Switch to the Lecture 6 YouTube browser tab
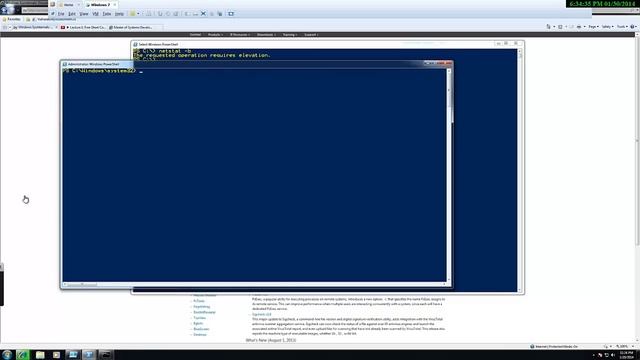This screenshot has width=640, height=360. [83, 27]
